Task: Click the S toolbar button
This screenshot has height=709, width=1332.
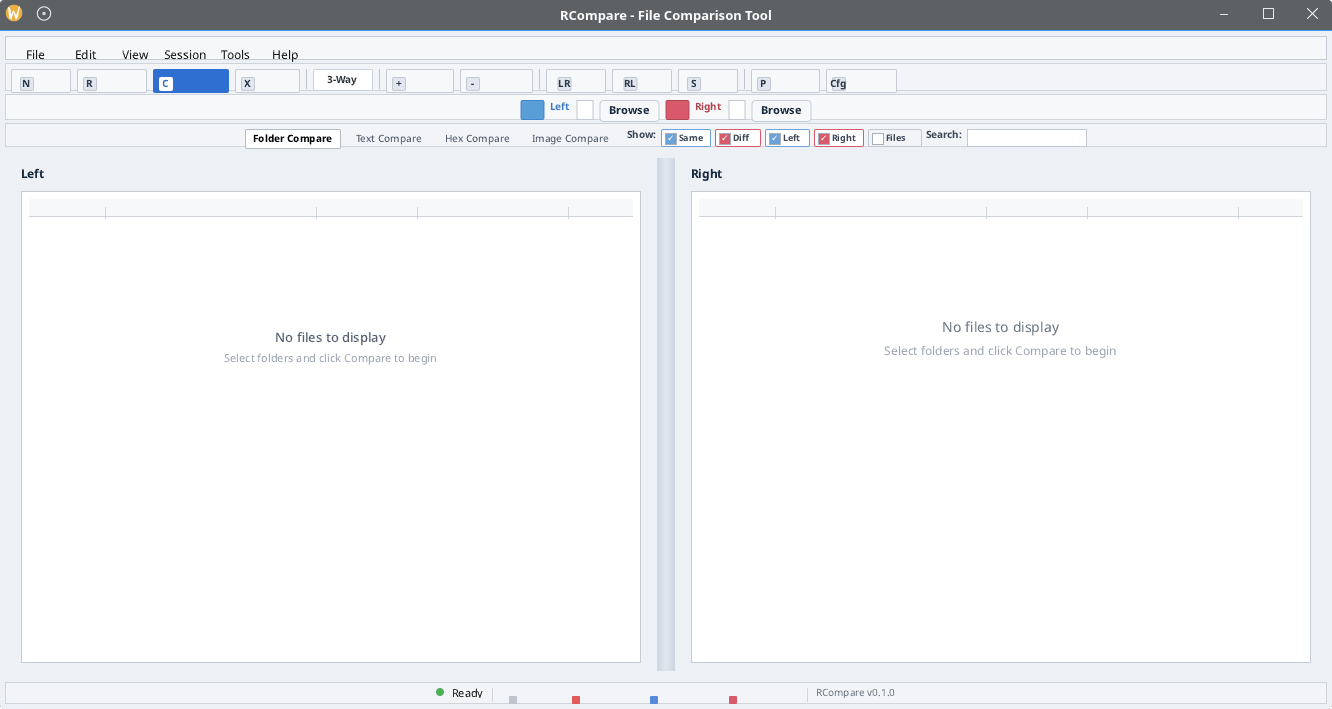Action: (708, 82)
